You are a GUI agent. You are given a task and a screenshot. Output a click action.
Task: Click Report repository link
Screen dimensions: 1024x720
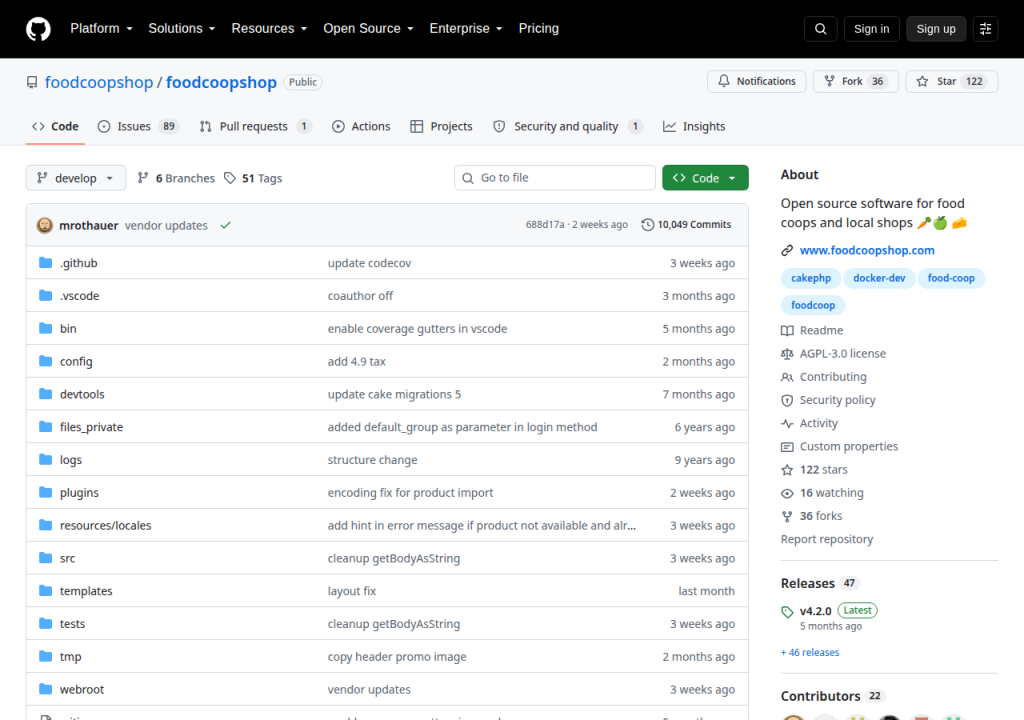click(827, 539)
